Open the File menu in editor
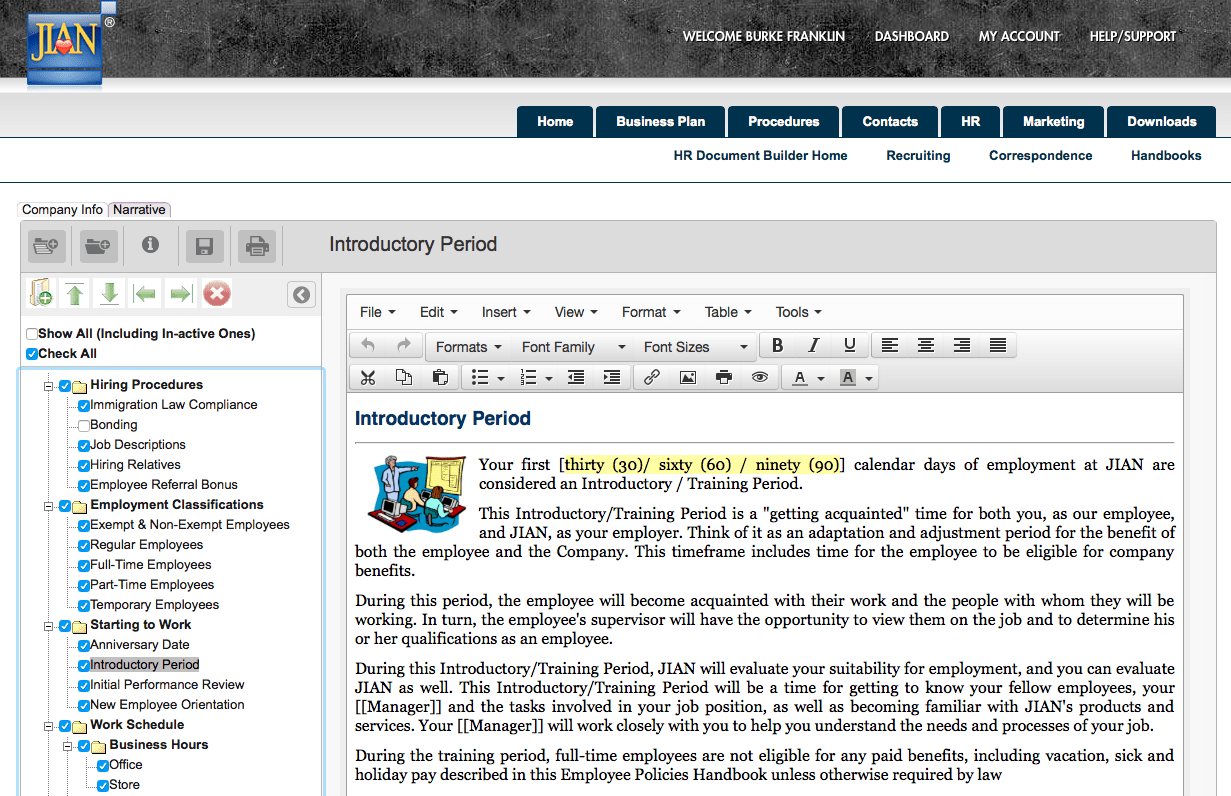Viewport: 1231px width, 796px height. pos(377,312)
